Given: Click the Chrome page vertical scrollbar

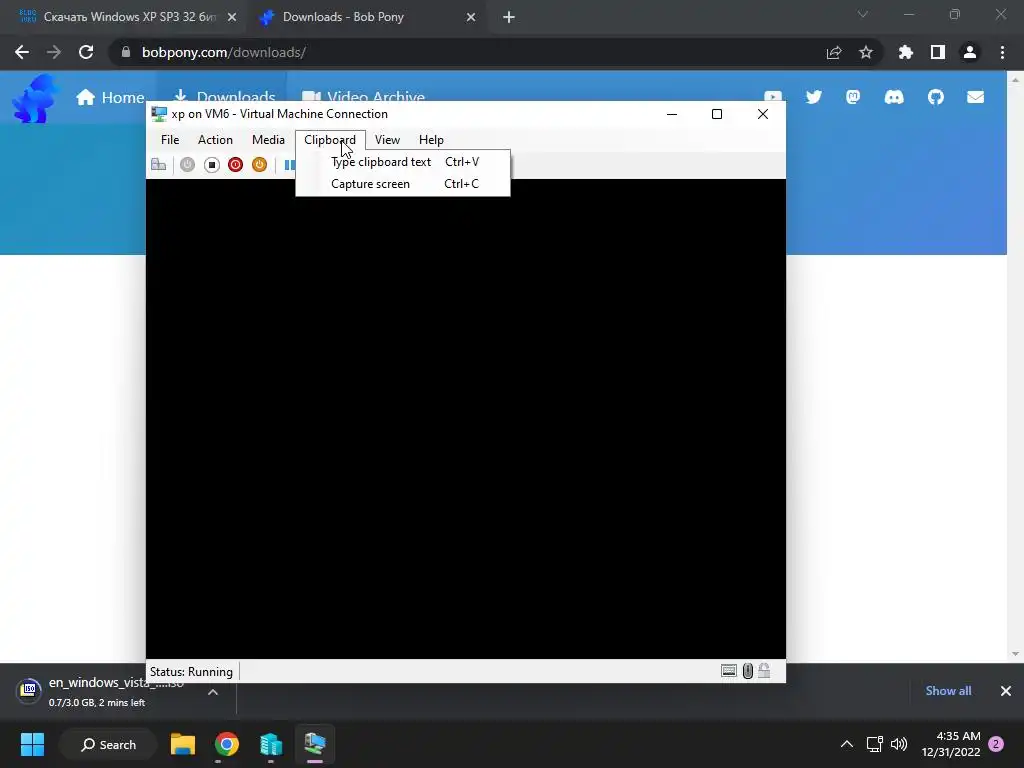Looking at the screenshot, I should 1015,366.
